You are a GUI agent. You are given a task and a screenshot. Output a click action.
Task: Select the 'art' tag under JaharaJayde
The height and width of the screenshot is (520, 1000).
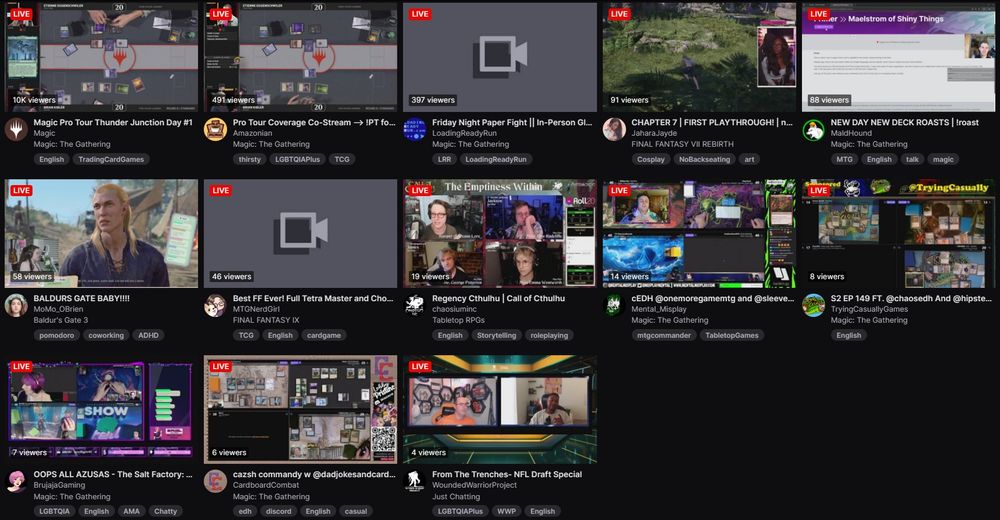(749, 160)
